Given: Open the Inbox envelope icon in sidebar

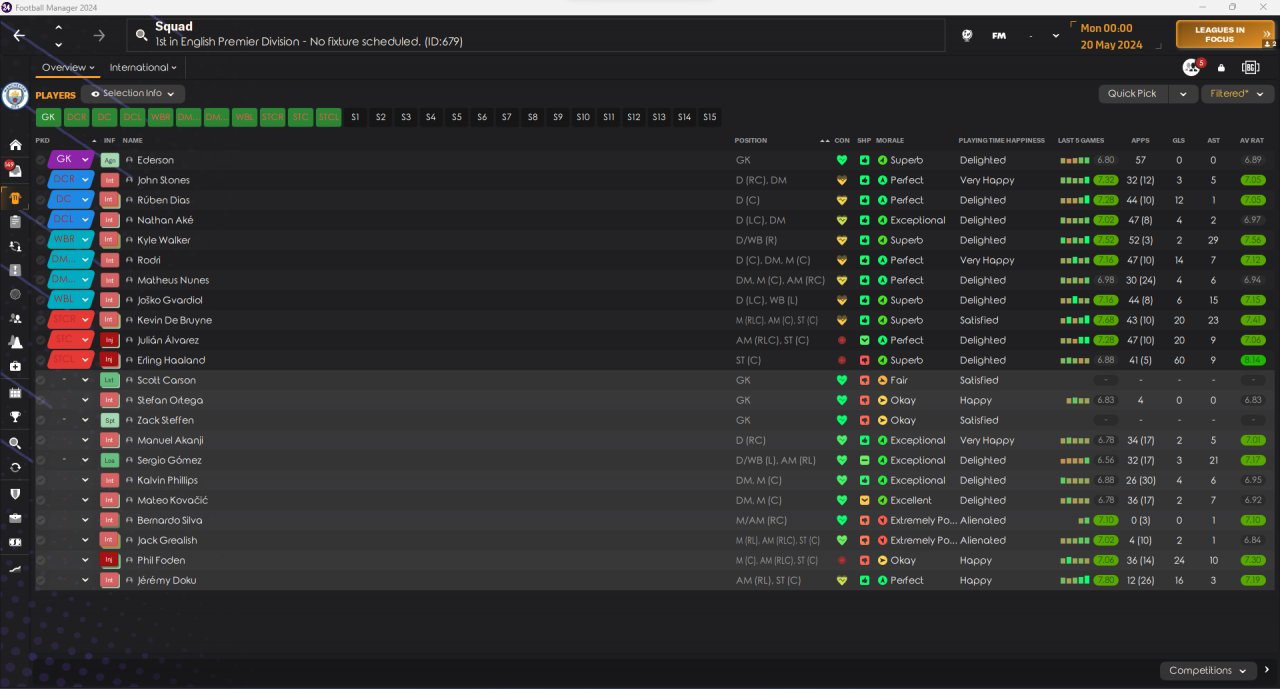Looking at the screenshot, I should [15, 170].
